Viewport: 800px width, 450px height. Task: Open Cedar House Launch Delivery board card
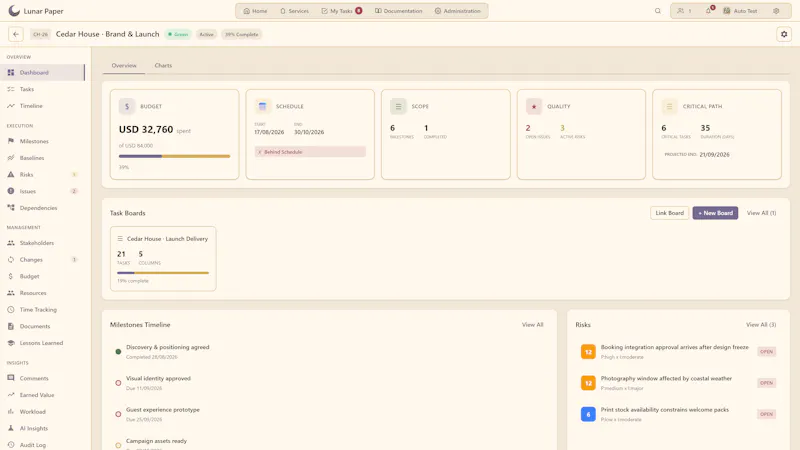point(163,259)
